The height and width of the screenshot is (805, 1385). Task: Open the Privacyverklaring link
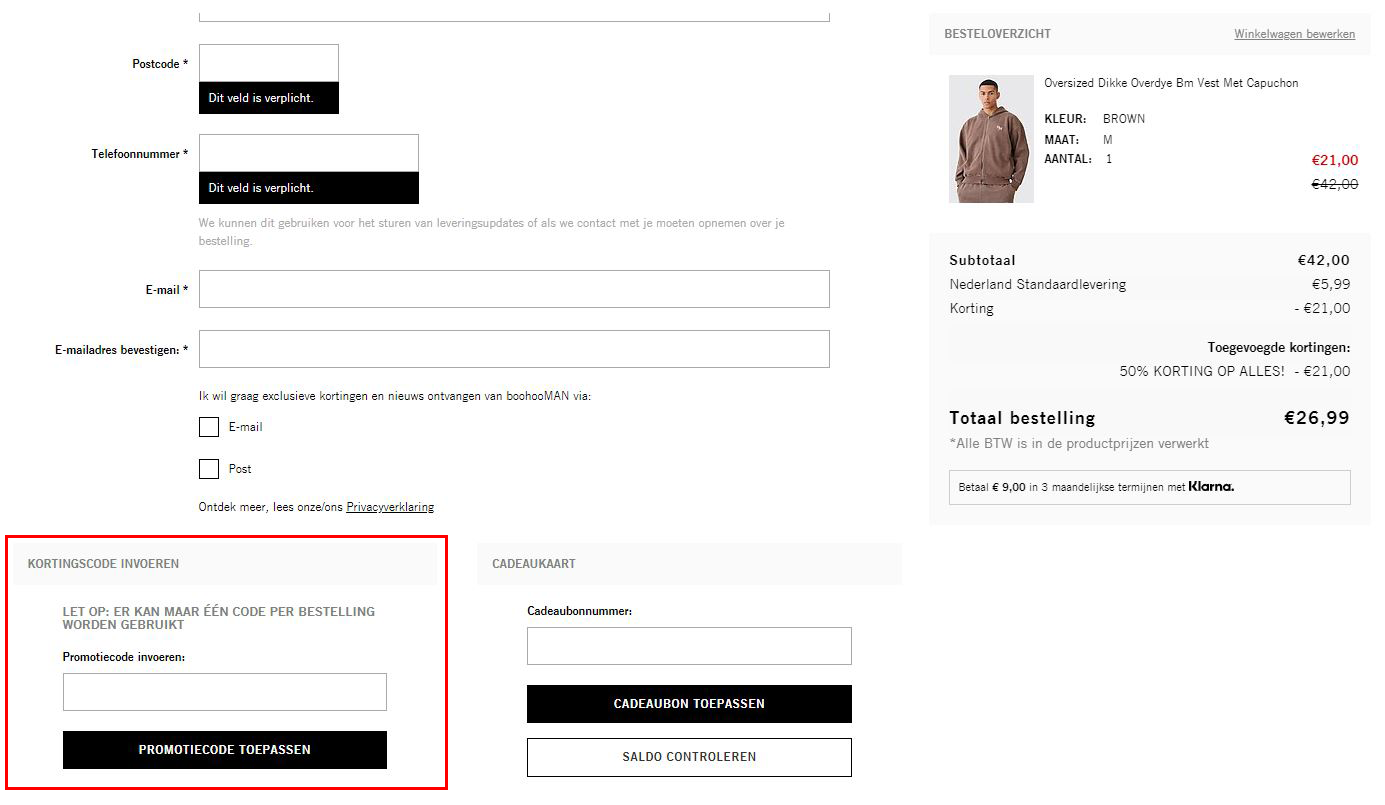[x=389, y=507]
